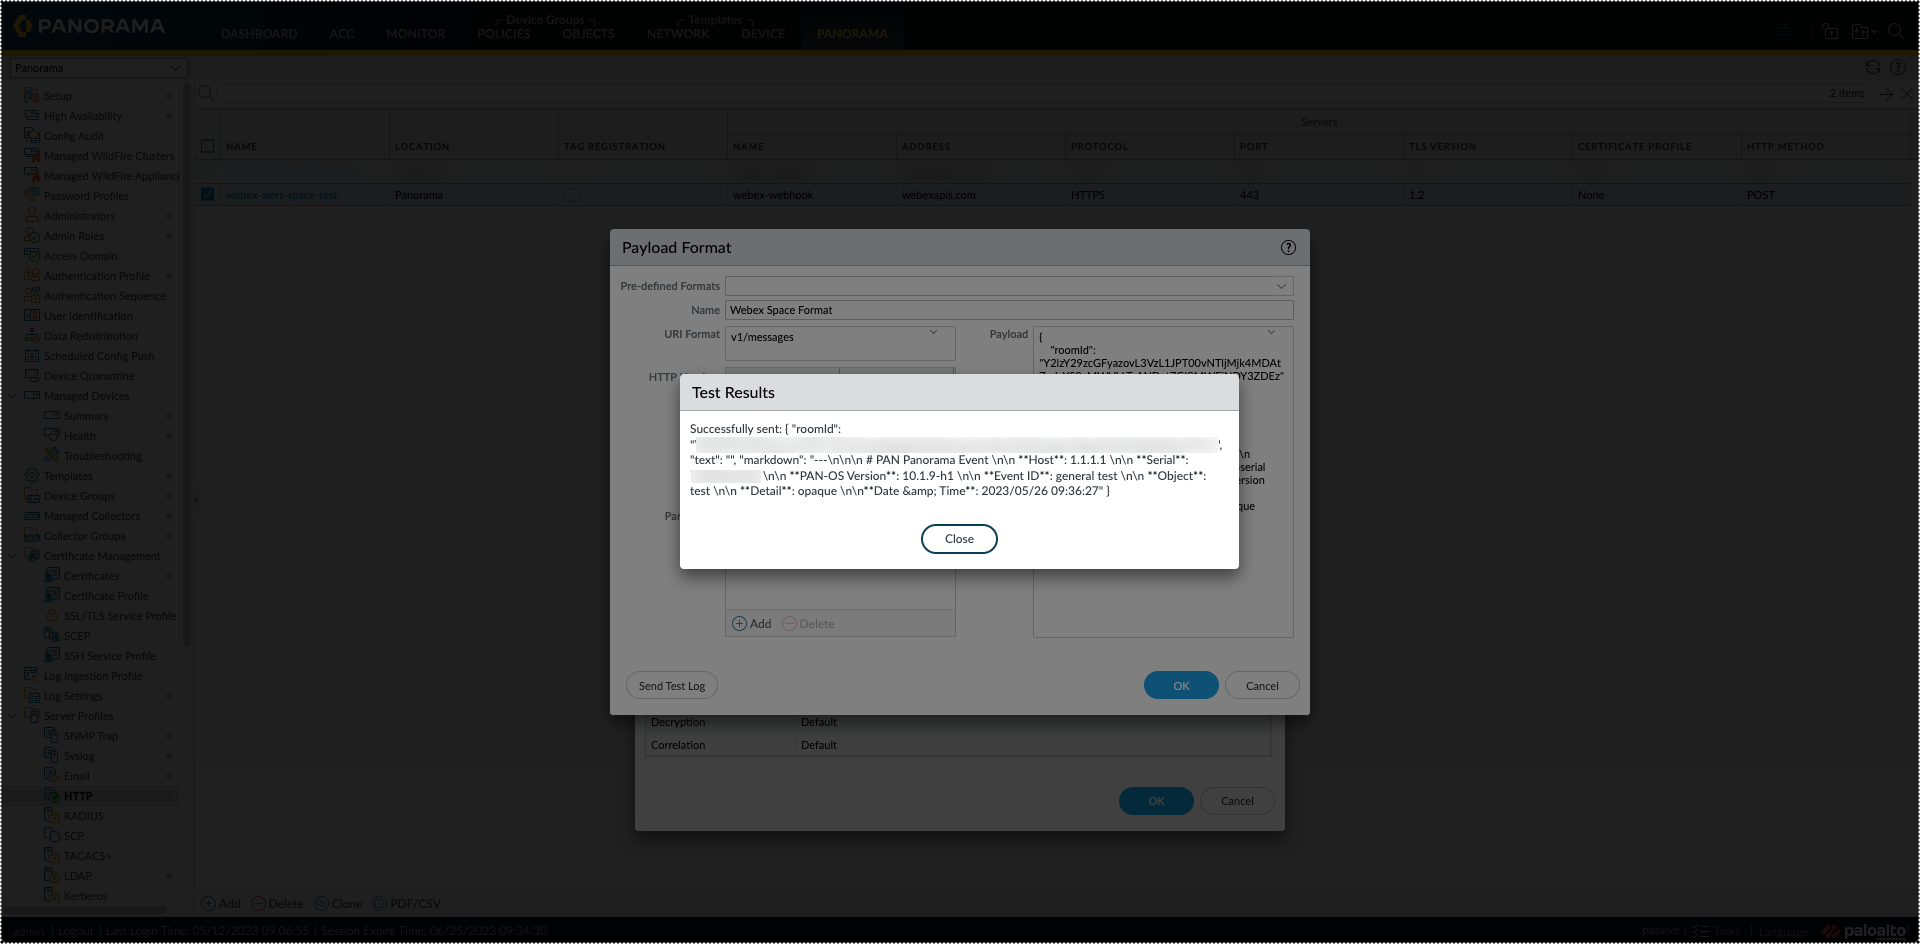Open RADIUS server profile
Image resolution: width=1920 pixels, height=944 pixels.
click(x=83, y=816)
